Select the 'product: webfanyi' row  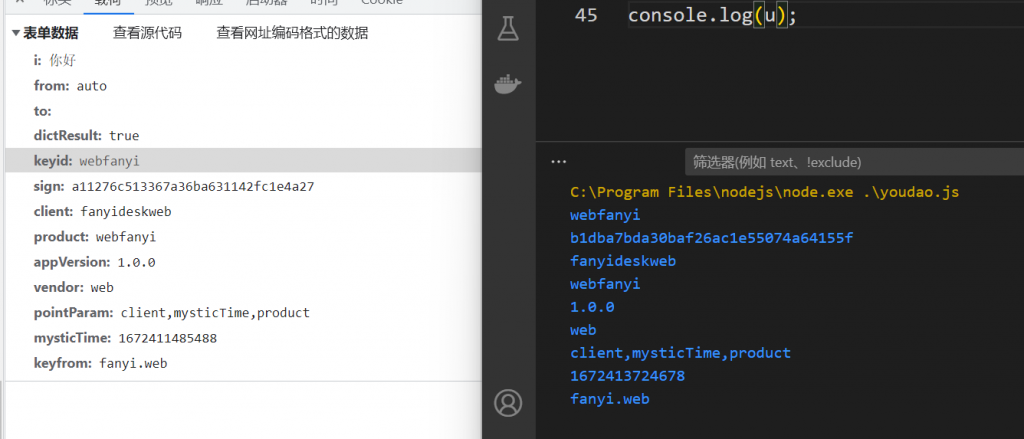(243, 236)
